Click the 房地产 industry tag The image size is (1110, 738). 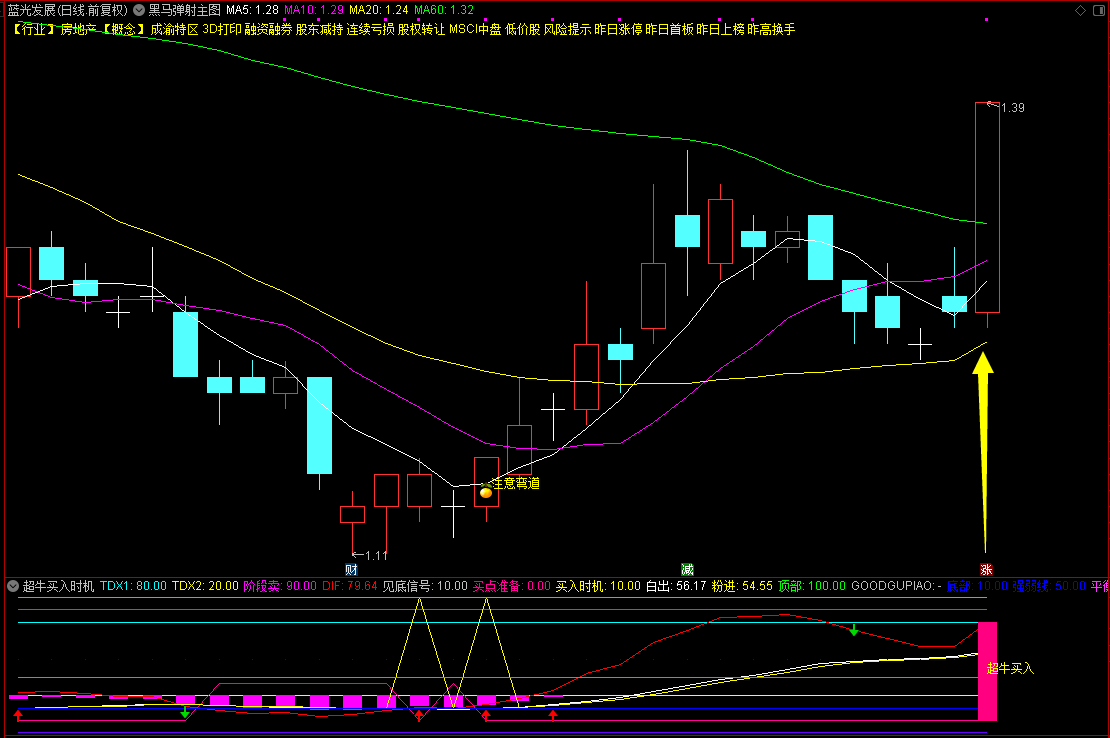[x=78, y=29]
